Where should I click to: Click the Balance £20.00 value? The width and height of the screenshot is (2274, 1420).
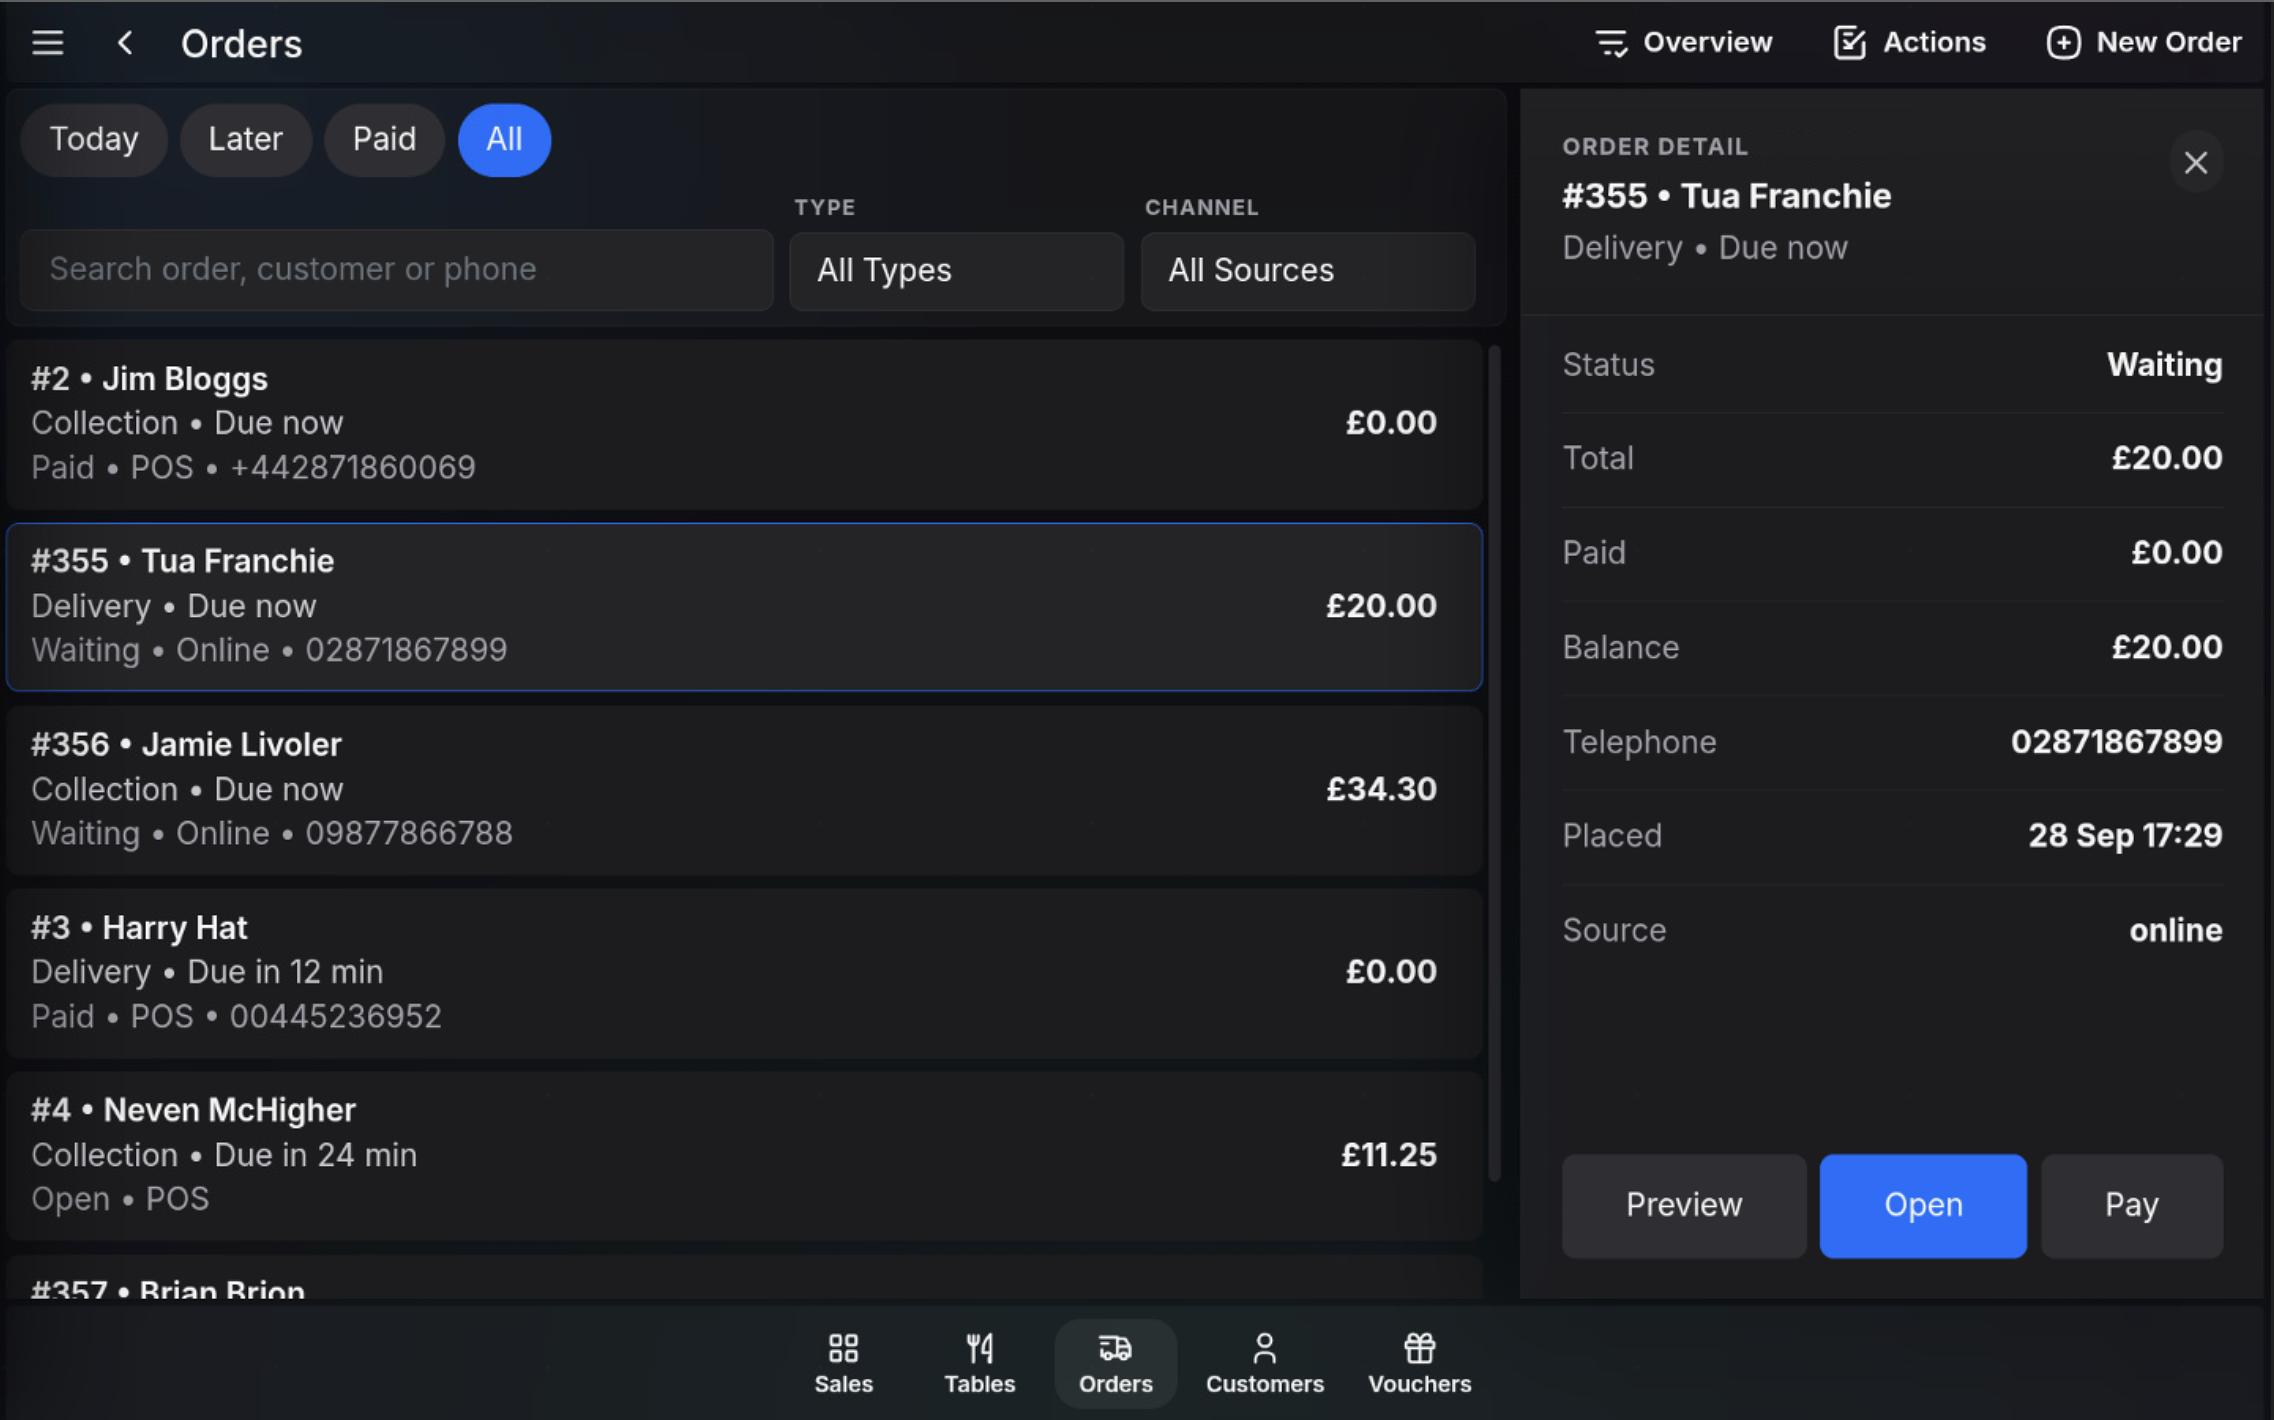[x=2166, y=648]
